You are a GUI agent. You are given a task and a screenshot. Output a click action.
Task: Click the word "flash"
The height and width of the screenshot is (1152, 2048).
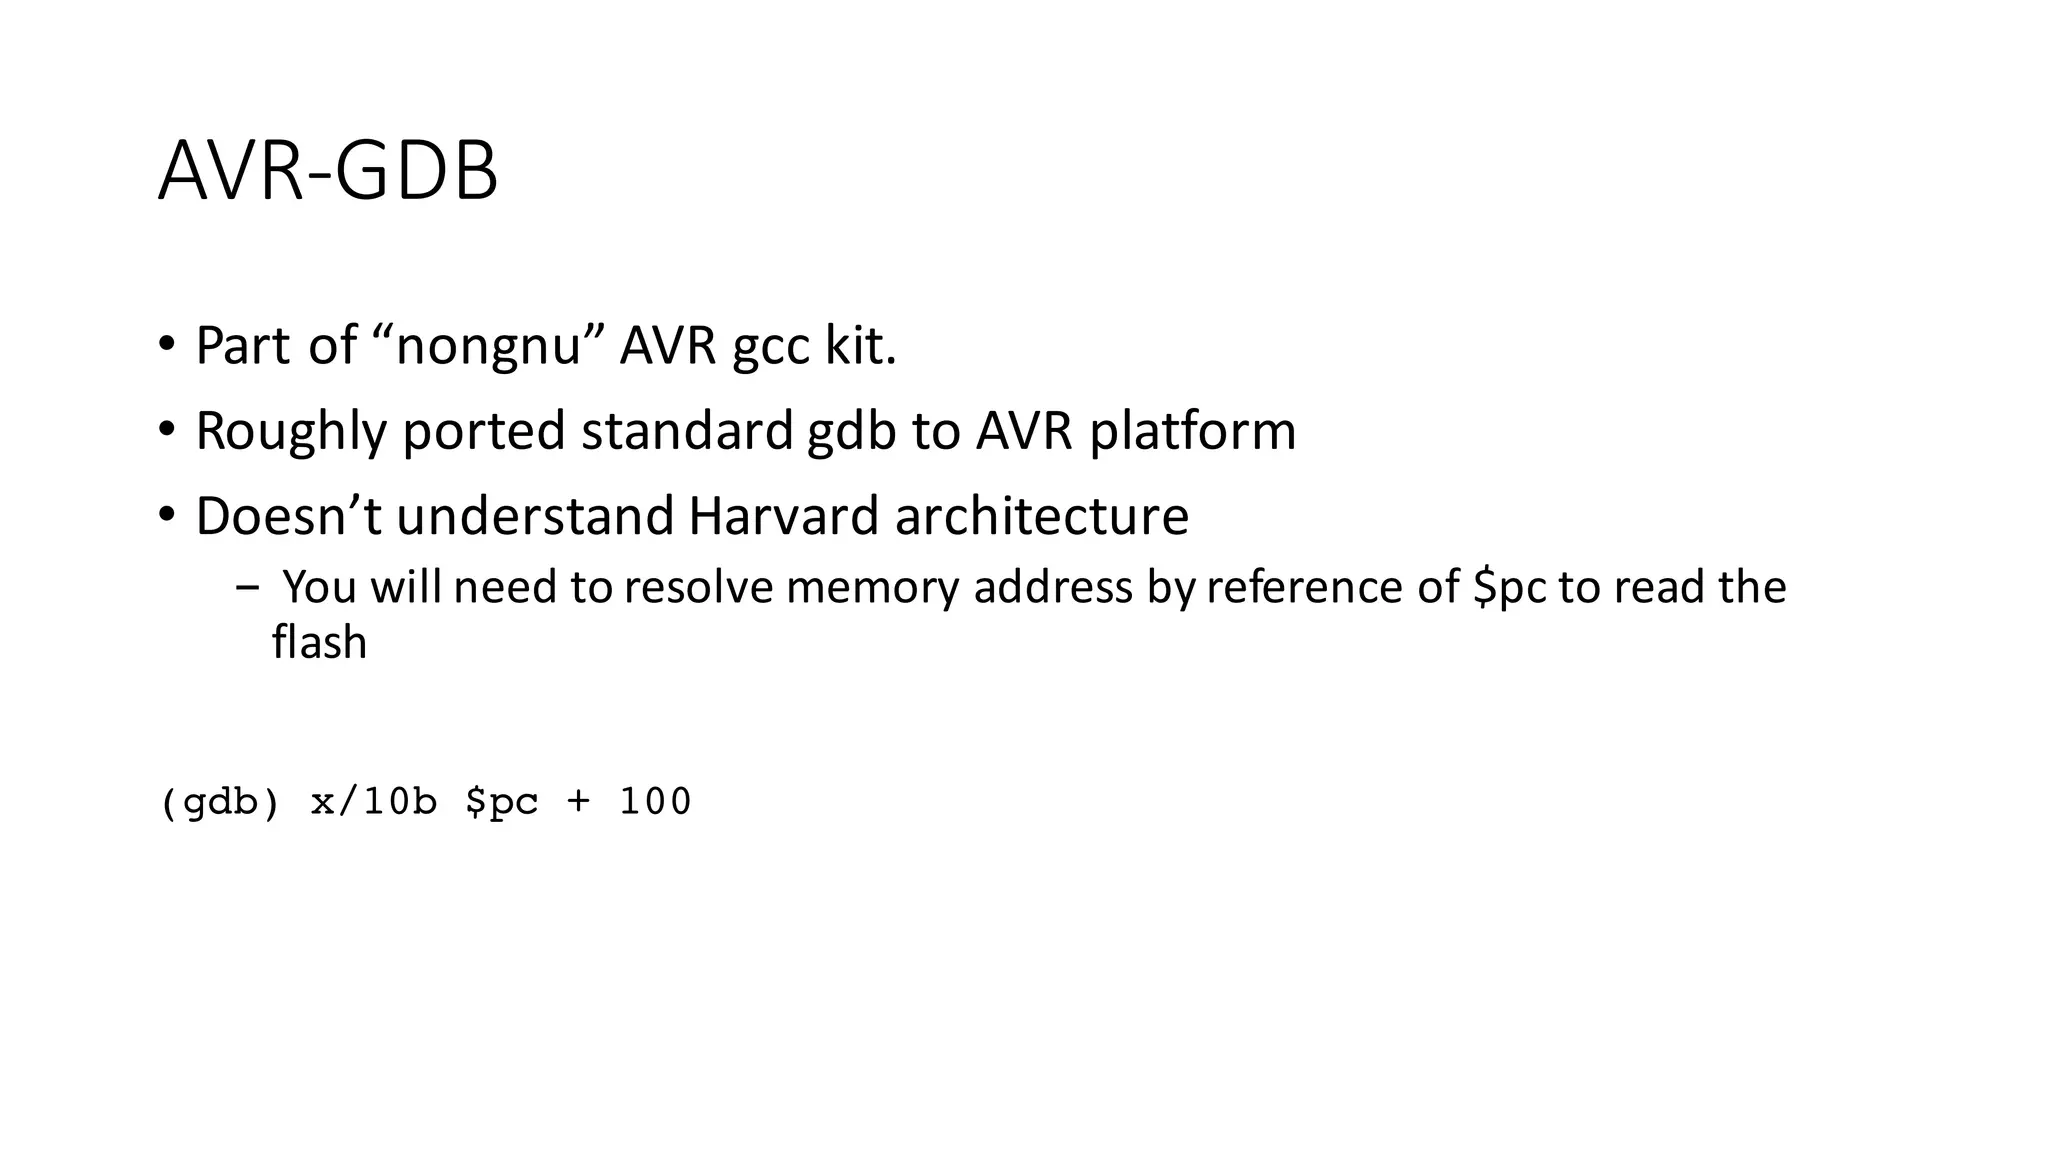[x=319, y=642]
